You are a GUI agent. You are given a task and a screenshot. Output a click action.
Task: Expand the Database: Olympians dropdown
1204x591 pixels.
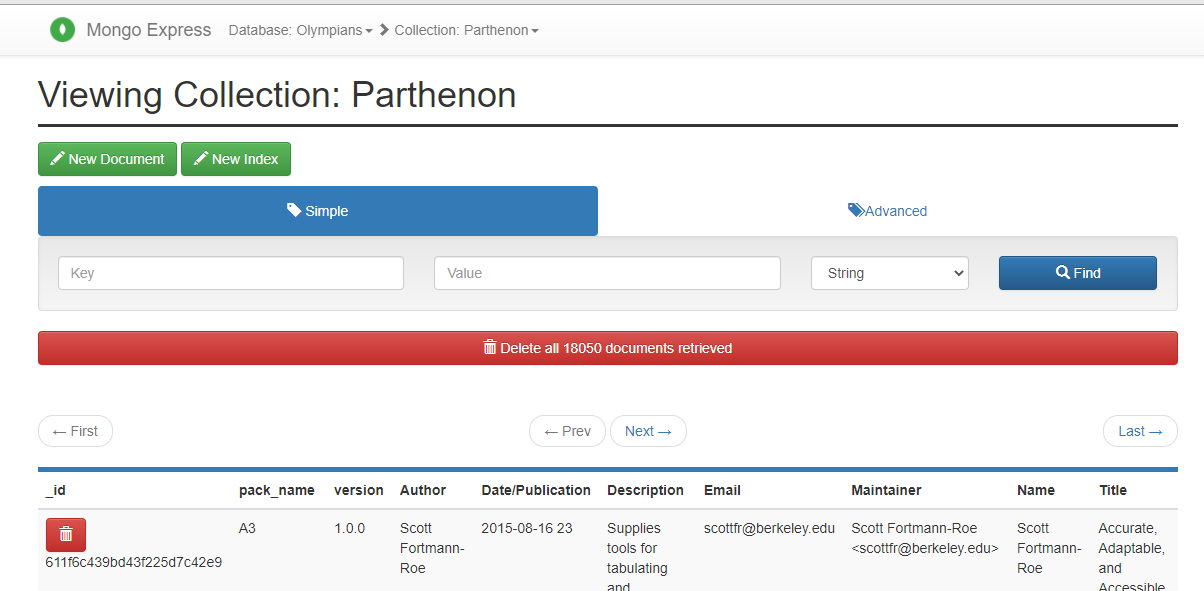[300, 30]
